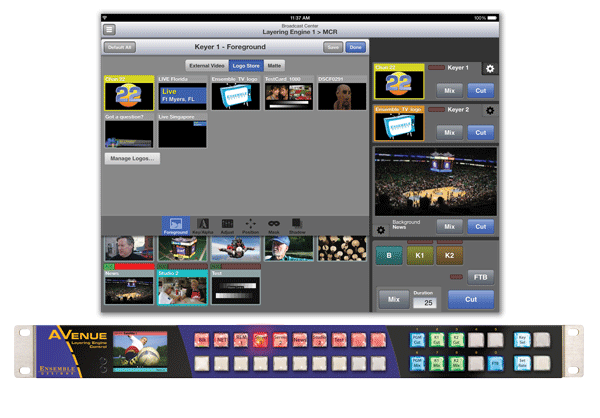The height and width of the screenshot is (418, 600).
Task: Switch to Matte tab
Action: pyautogui.click(x=274, y=66)
